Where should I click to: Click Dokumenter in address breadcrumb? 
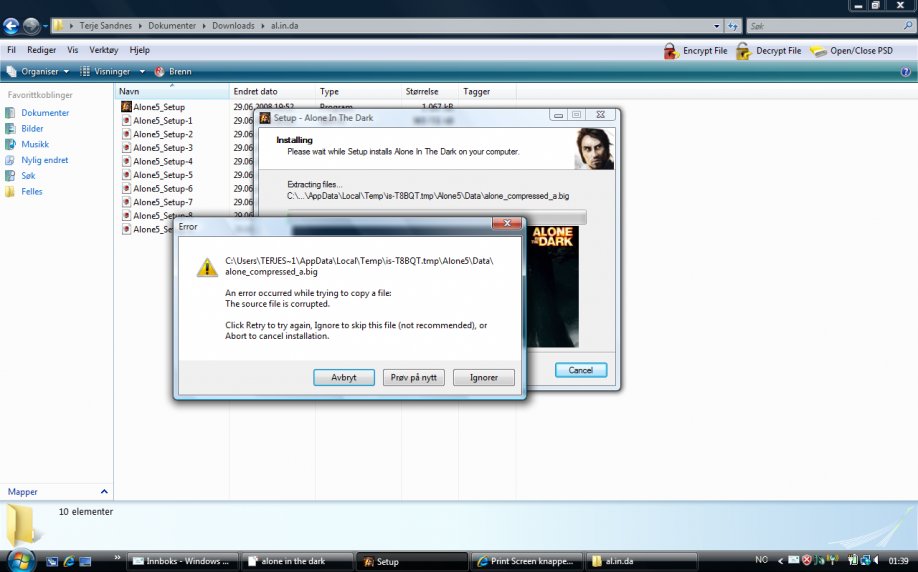172,26
